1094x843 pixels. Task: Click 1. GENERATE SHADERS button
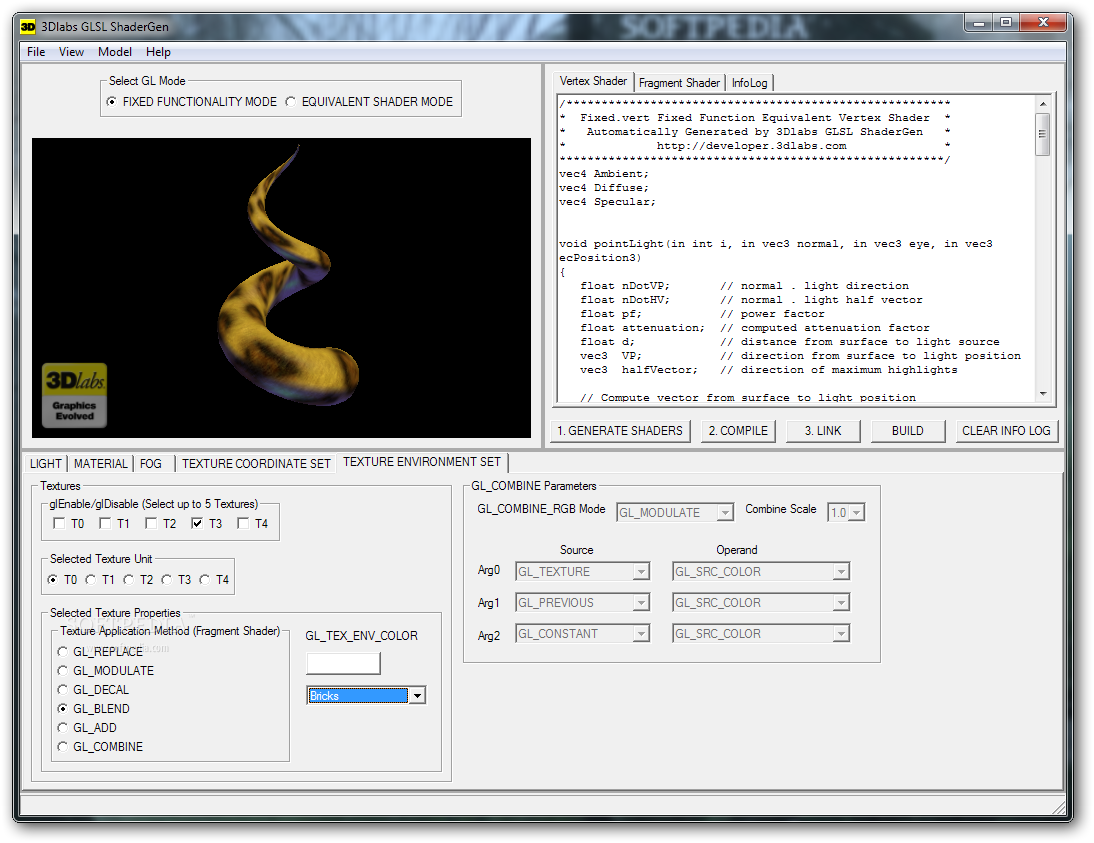620,431
